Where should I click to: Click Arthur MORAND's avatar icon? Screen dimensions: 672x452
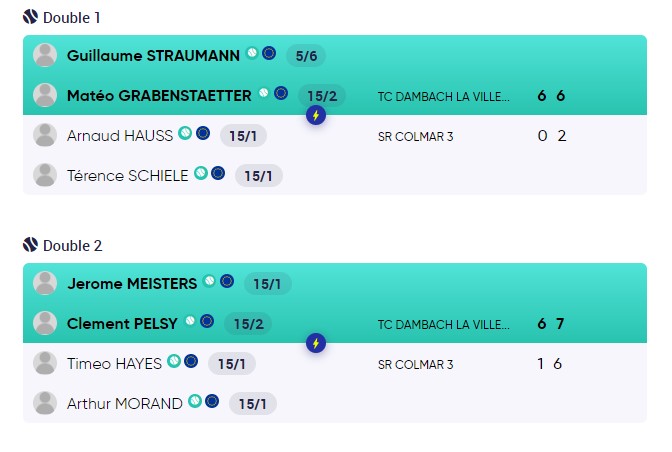pyautogui.click(x=45, y=403)
